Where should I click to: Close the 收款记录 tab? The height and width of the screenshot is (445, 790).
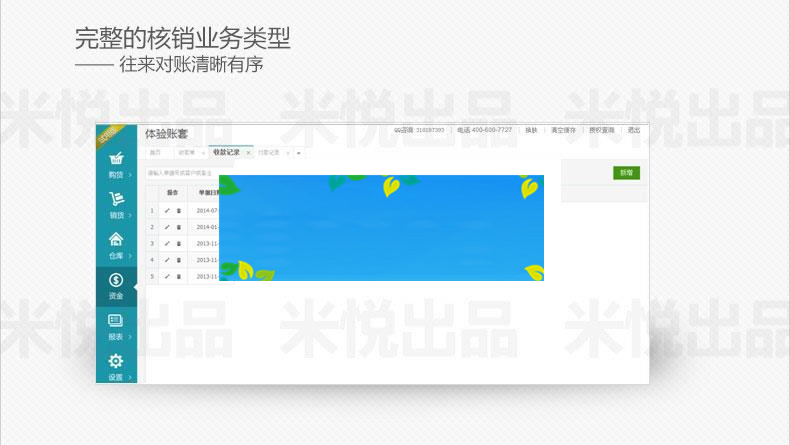(x=248, y=153)
